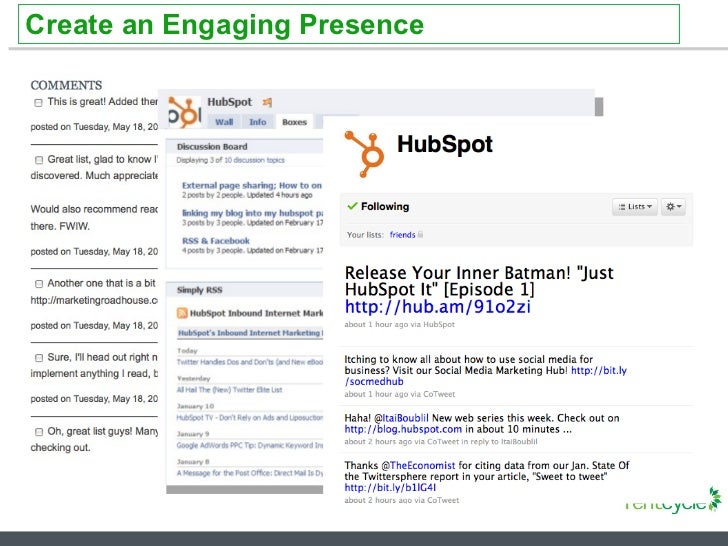Image resolution: width=728 pixels, height=546 pixels.
Task: Open 'All Hail The (New) Twitter Elite List' post
Action: pos(229,390)
